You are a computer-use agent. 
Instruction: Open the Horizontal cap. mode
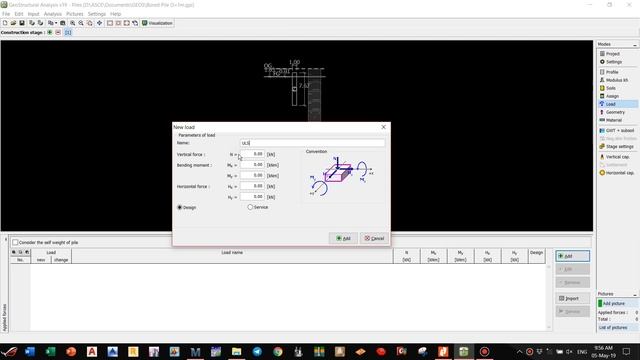click(x=617, y=173)
